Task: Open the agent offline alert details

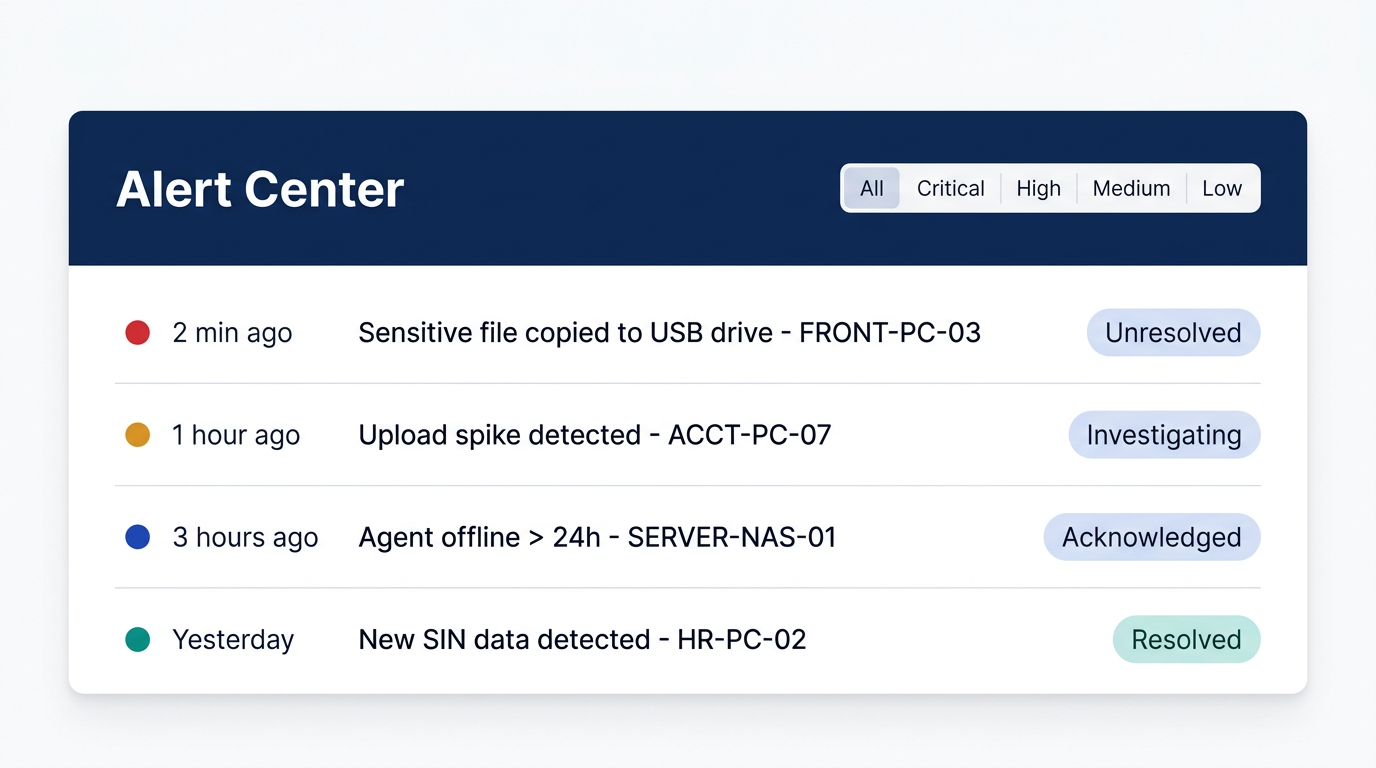Action: pos(597,537)
